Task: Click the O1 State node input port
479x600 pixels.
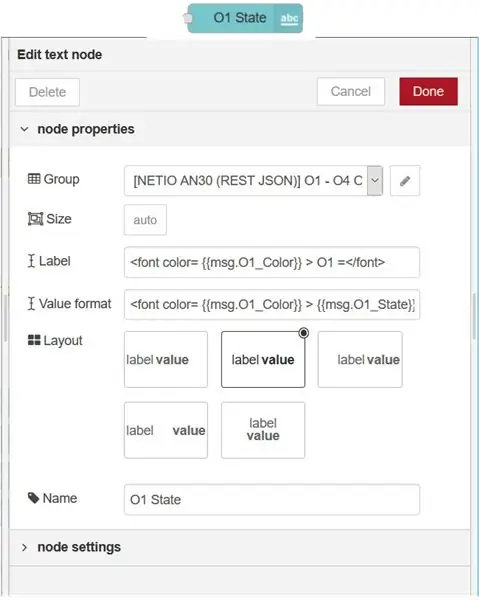Action: point(188,18)
